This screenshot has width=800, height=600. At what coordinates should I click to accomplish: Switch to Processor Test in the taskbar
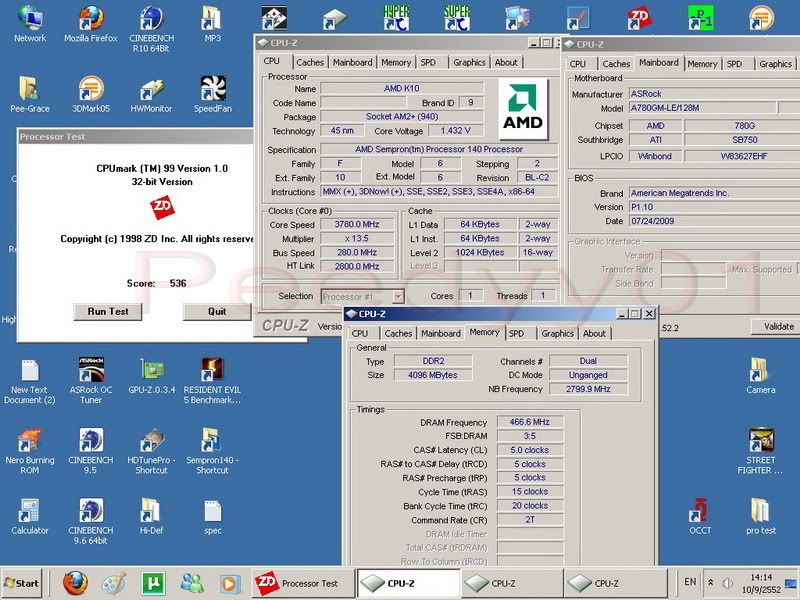point(303,583)
